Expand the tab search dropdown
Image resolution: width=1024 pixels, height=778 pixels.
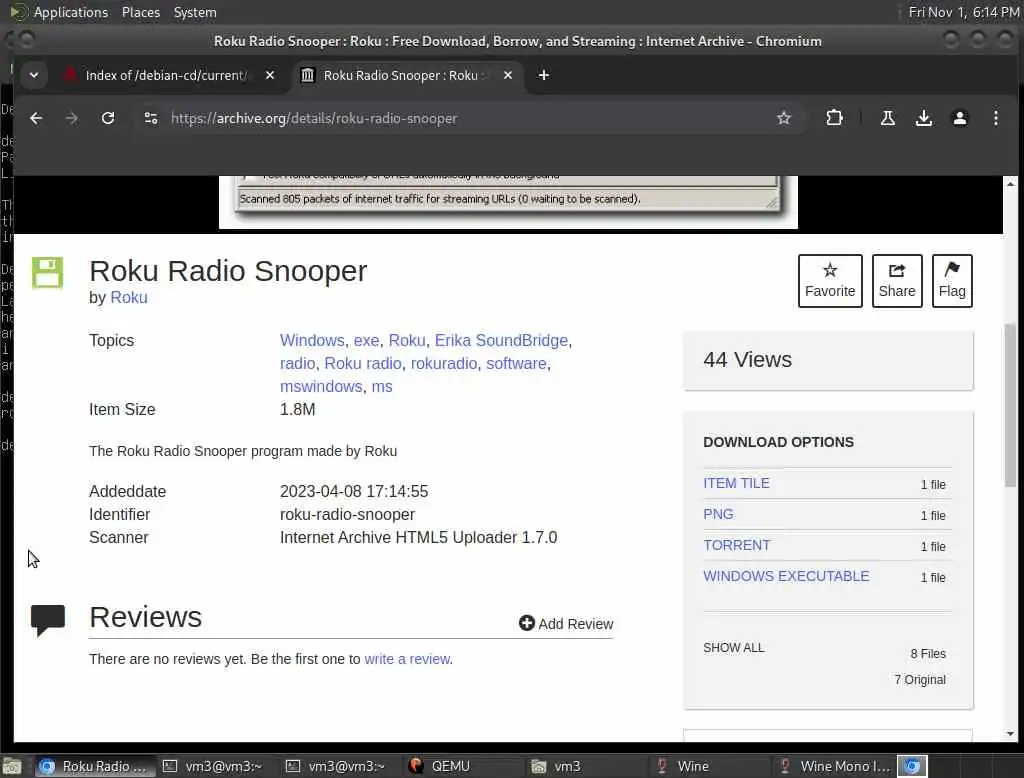pyautogui.click(x=34, y=75)
